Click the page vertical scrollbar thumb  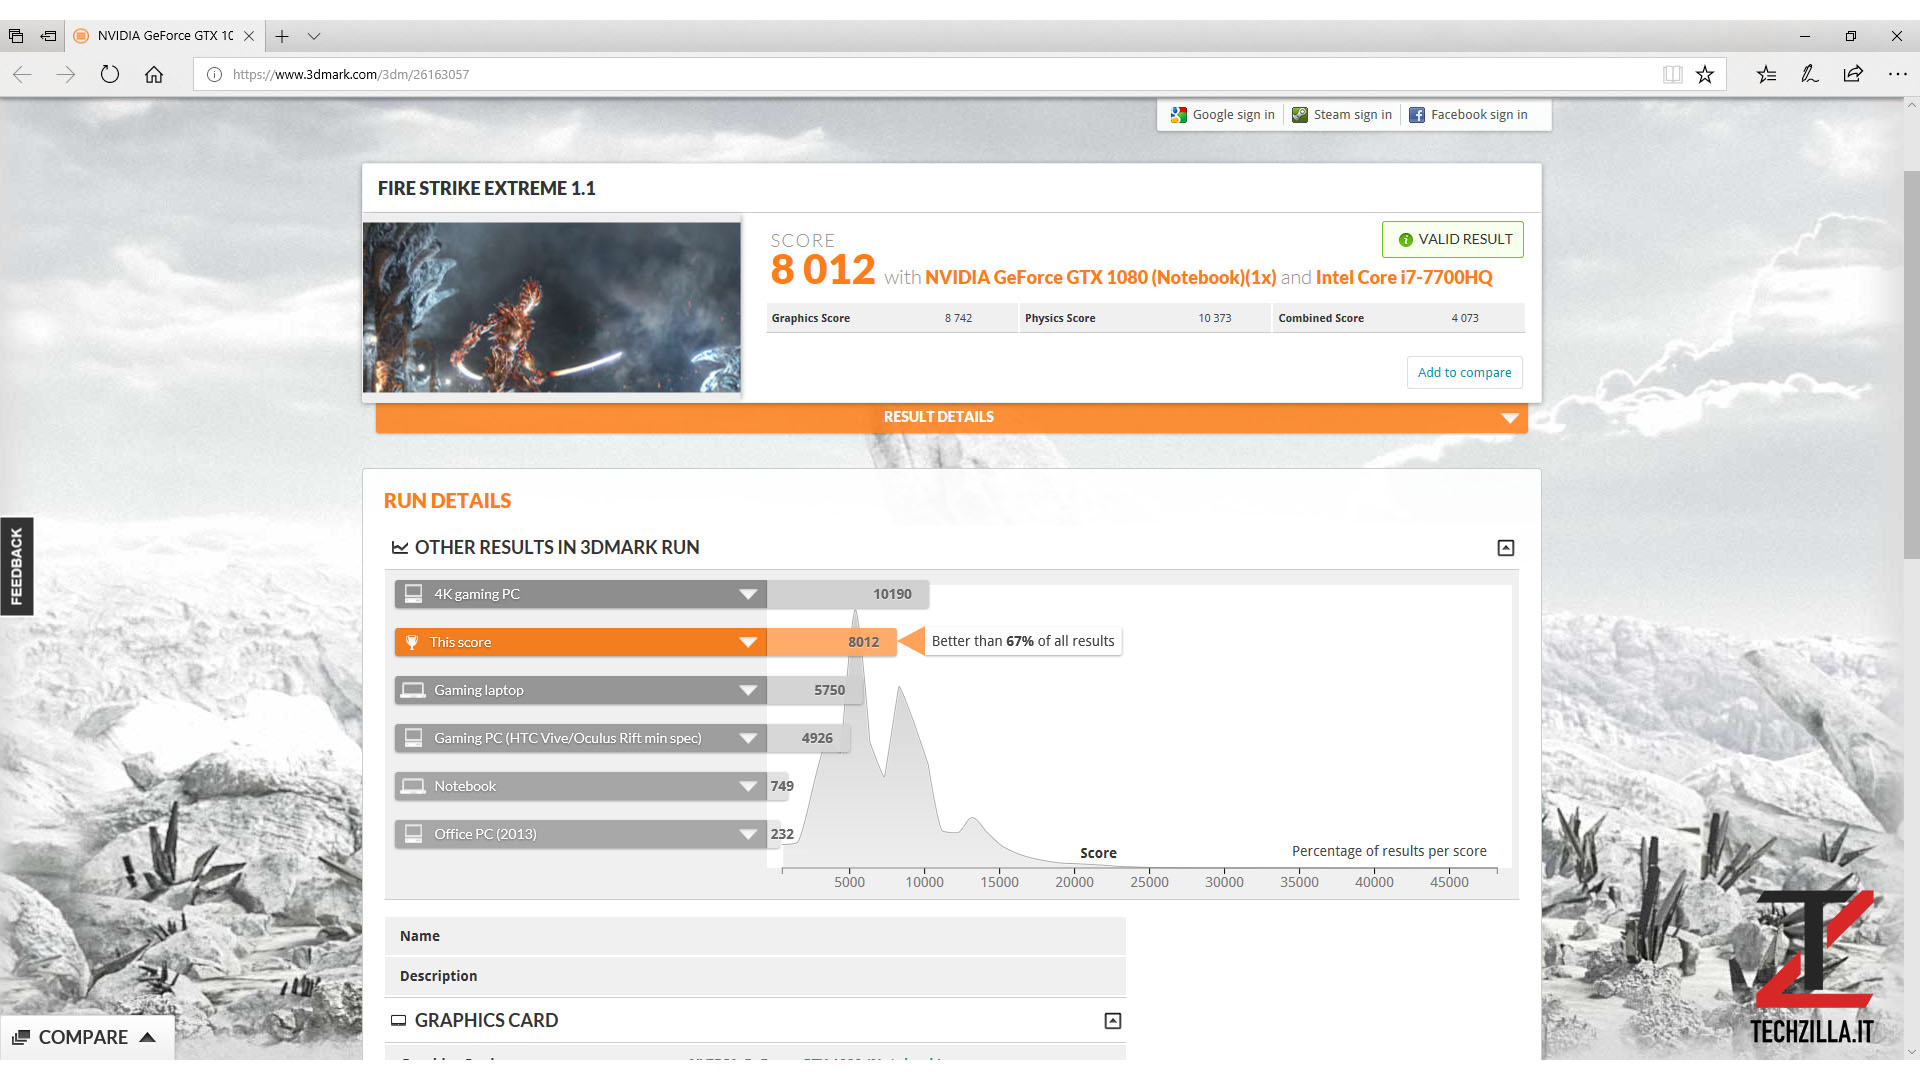pyautogui.click(x=1911, y=365)
